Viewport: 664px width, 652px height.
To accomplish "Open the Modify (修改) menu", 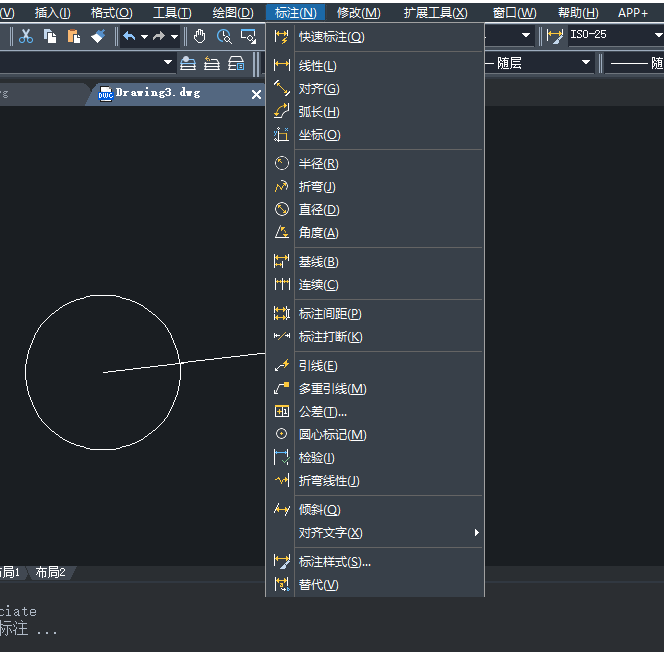I will [358, 13].
